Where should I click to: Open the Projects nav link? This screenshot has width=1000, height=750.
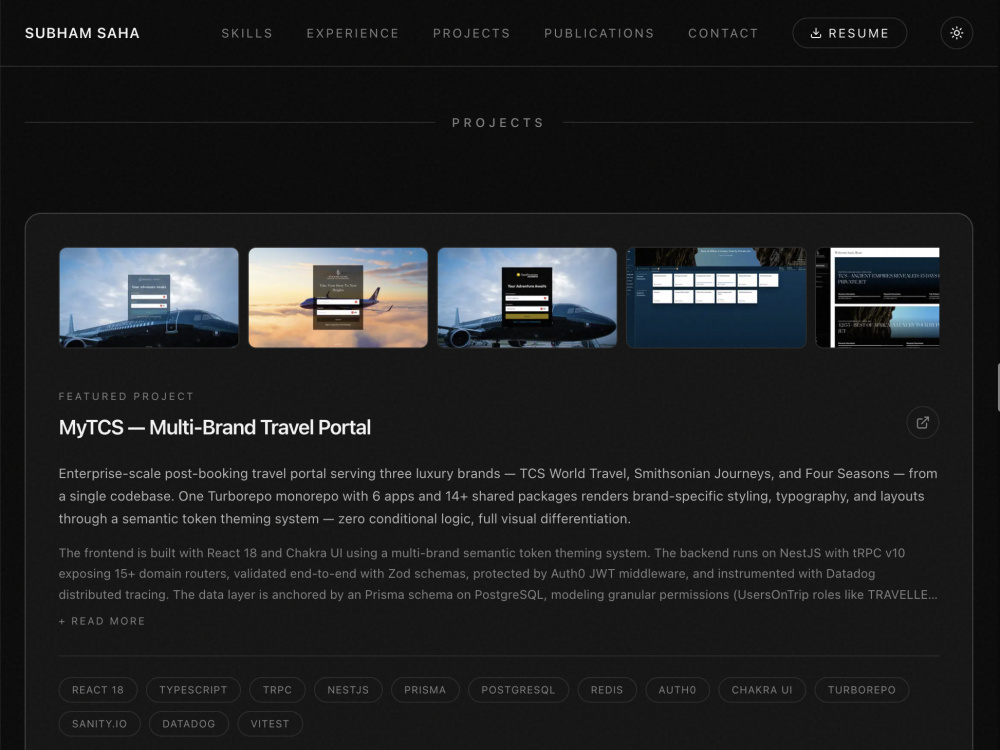tap(471, 33)
